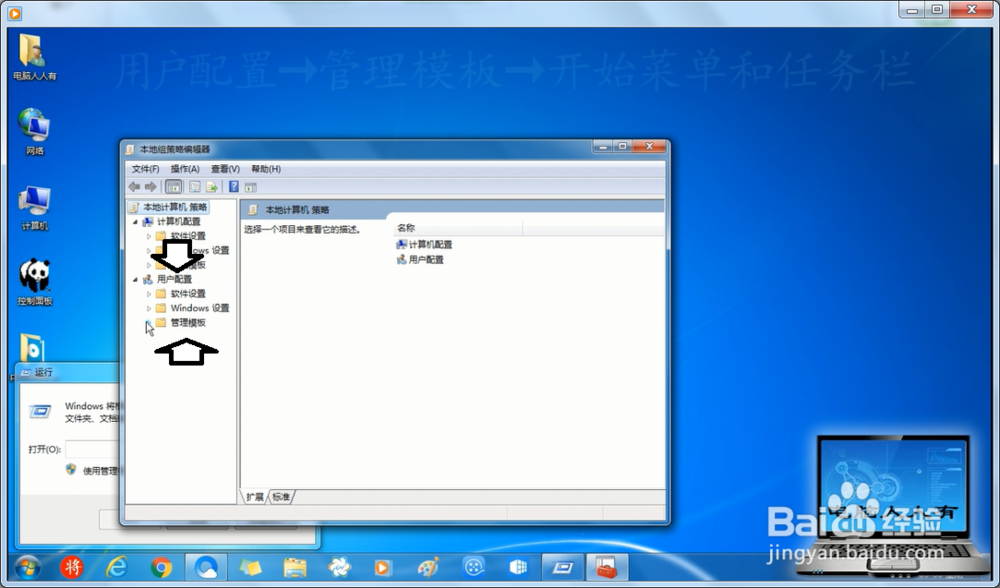Select 管理模板 under 用户配置
1000x588 pixels.
click(x=188, y=323)
